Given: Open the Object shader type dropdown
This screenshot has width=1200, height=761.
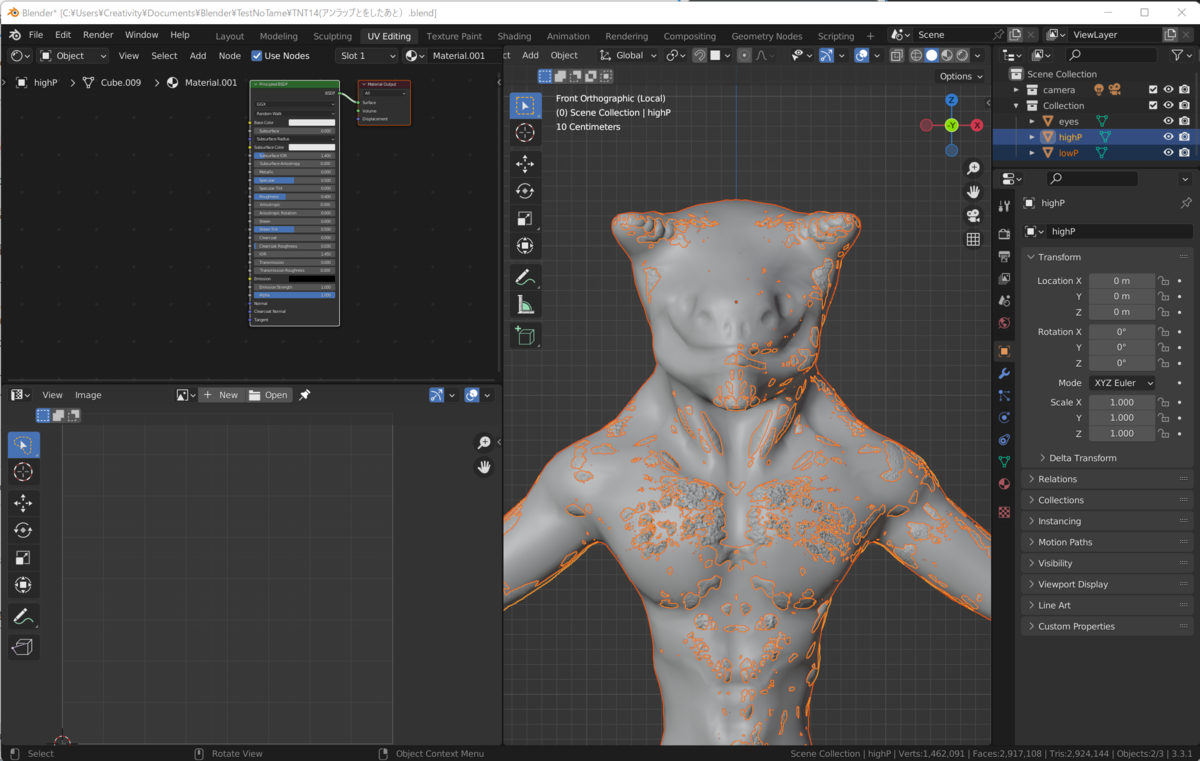Looking at the screenshot, I should pyautogui.click(x=73, y=56).
